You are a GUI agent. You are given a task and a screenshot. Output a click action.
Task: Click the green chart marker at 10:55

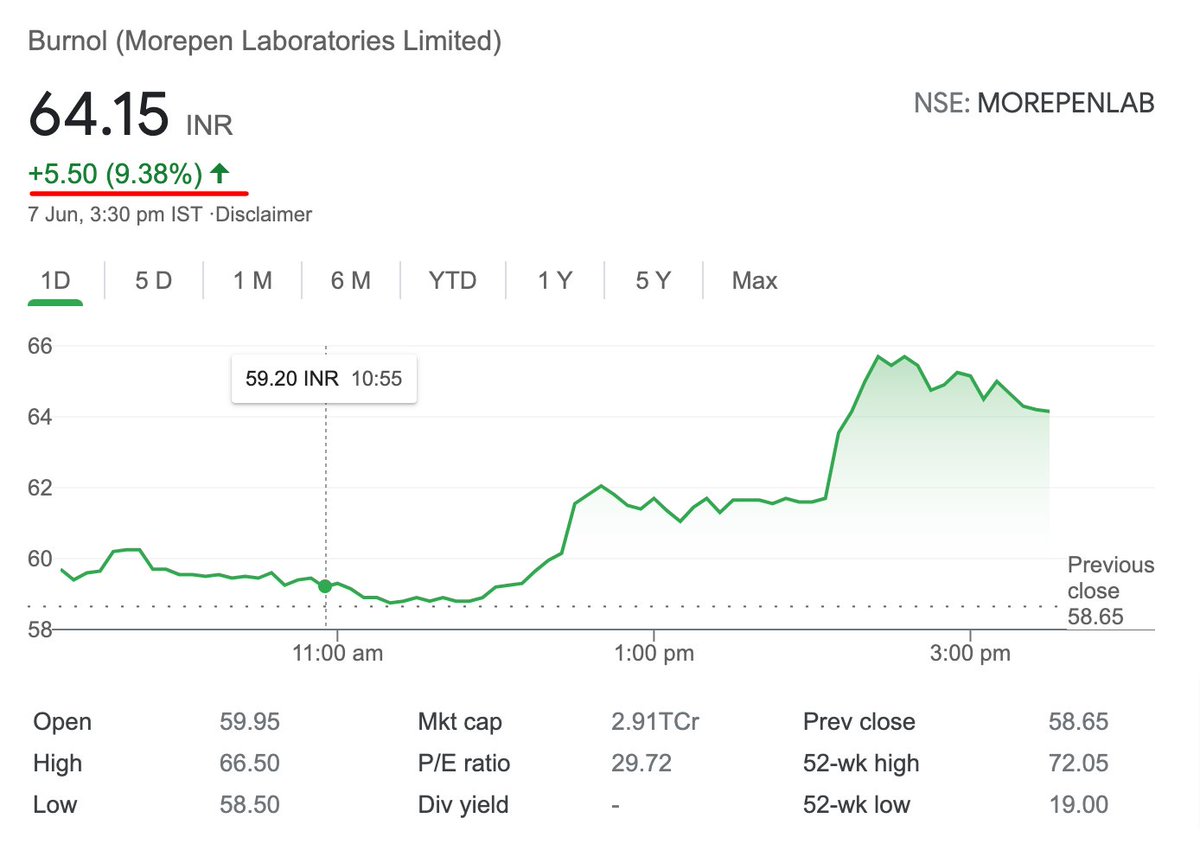click(x=325, y=585)
